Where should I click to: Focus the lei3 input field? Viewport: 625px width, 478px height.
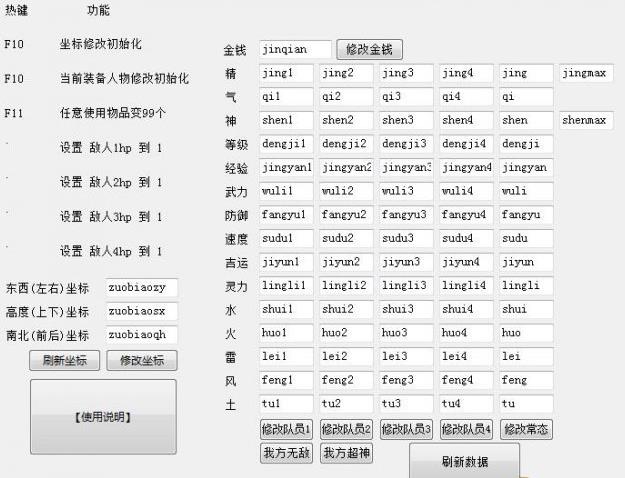[x=406, y=356]
